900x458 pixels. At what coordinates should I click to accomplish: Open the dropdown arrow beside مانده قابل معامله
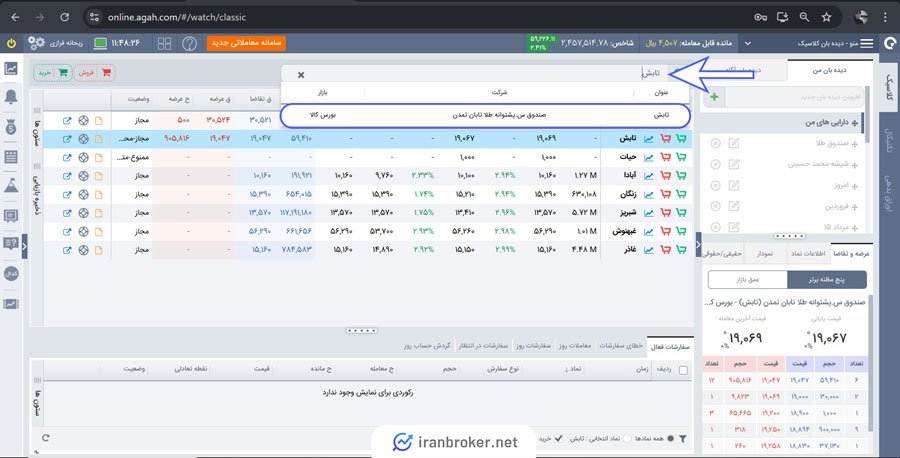point(747,43)
